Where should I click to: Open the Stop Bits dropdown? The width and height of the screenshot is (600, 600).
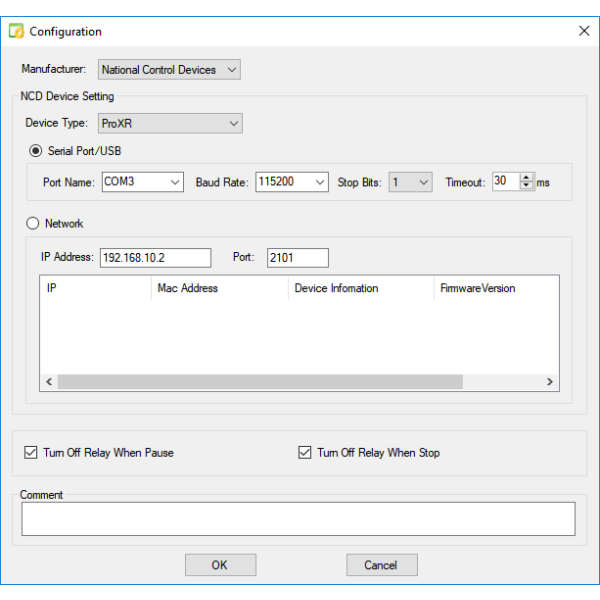click(411, 182)
